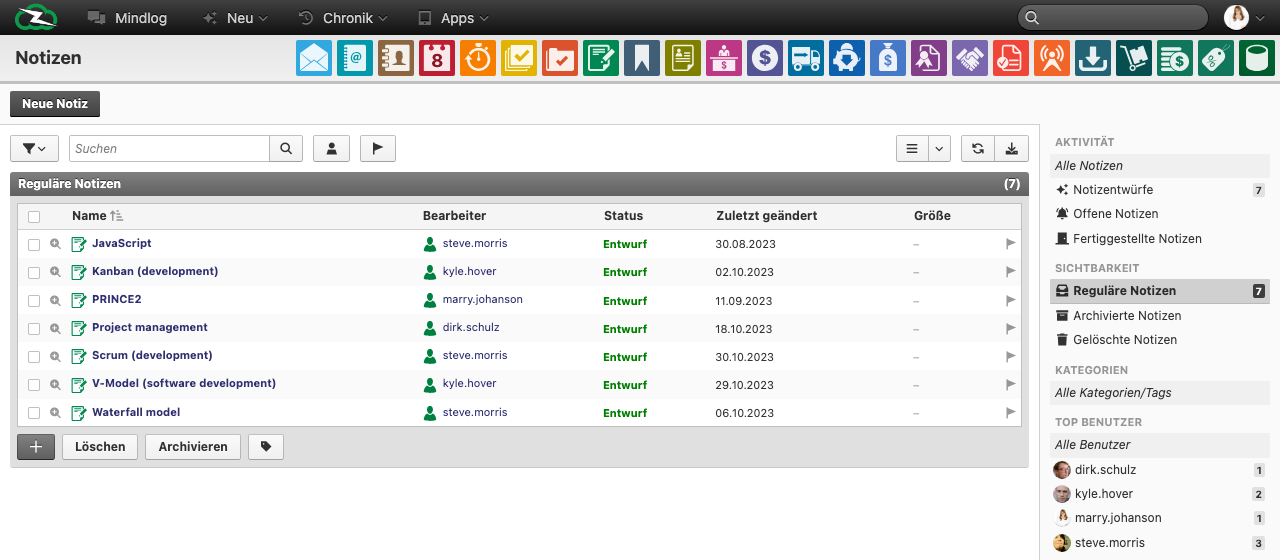The height and width of the screenshot is (560, 1280).
Task: Open the dark green hand truck icon
Action: click(x=1134, y=58)
